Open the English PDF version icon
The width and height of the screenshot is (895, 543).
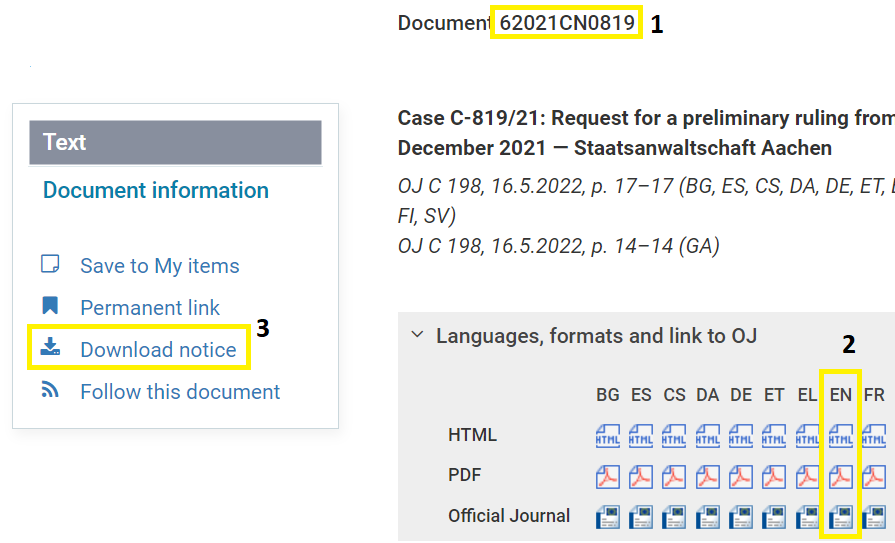click(840, 476)
